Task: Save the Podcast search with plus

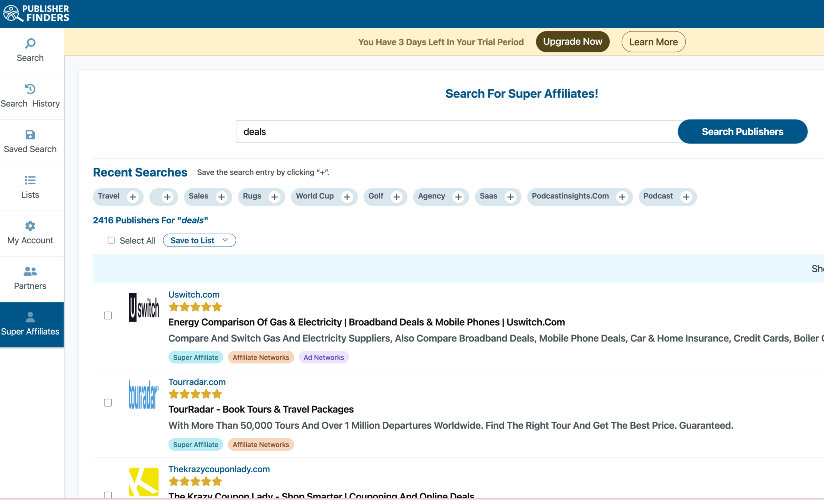Action: point(686,197)
